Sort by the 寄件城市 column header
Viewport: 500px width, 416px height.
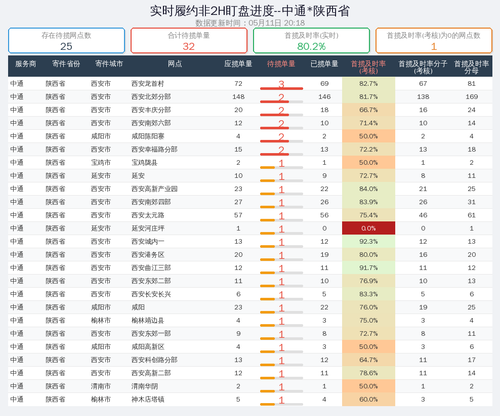pos(109,64)
